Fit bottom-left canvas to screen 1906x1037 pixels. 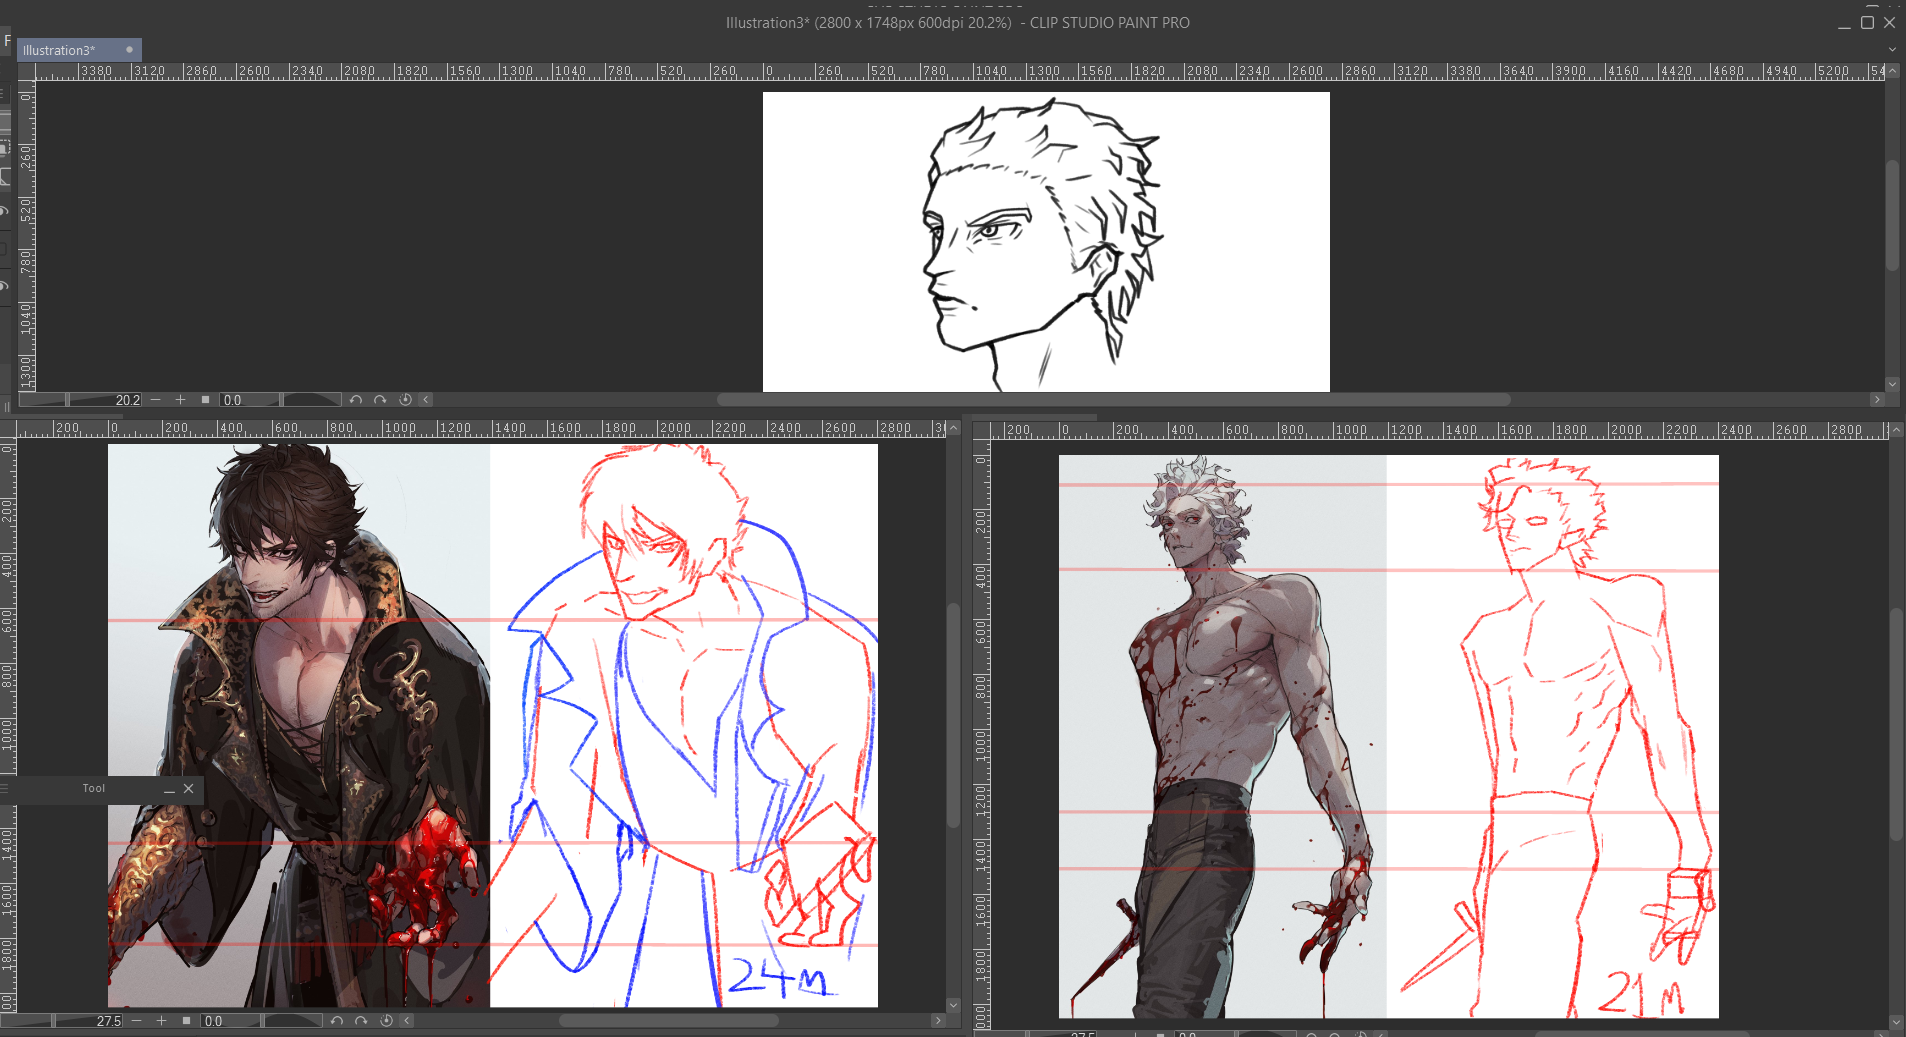pyautogui.click(x=186, y=1021)
